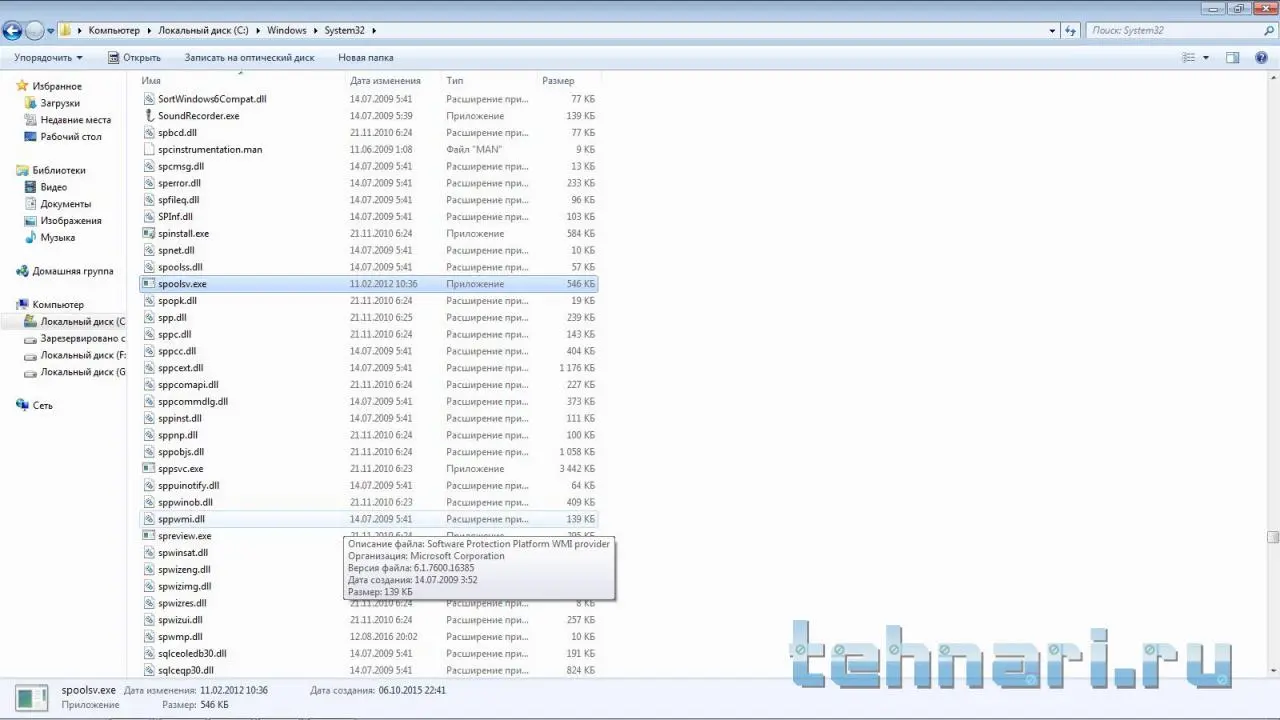Show the preview pane via toolbar icon
The width and height of the screenshot is (1280, 720).
click(x=1233, y=58)
